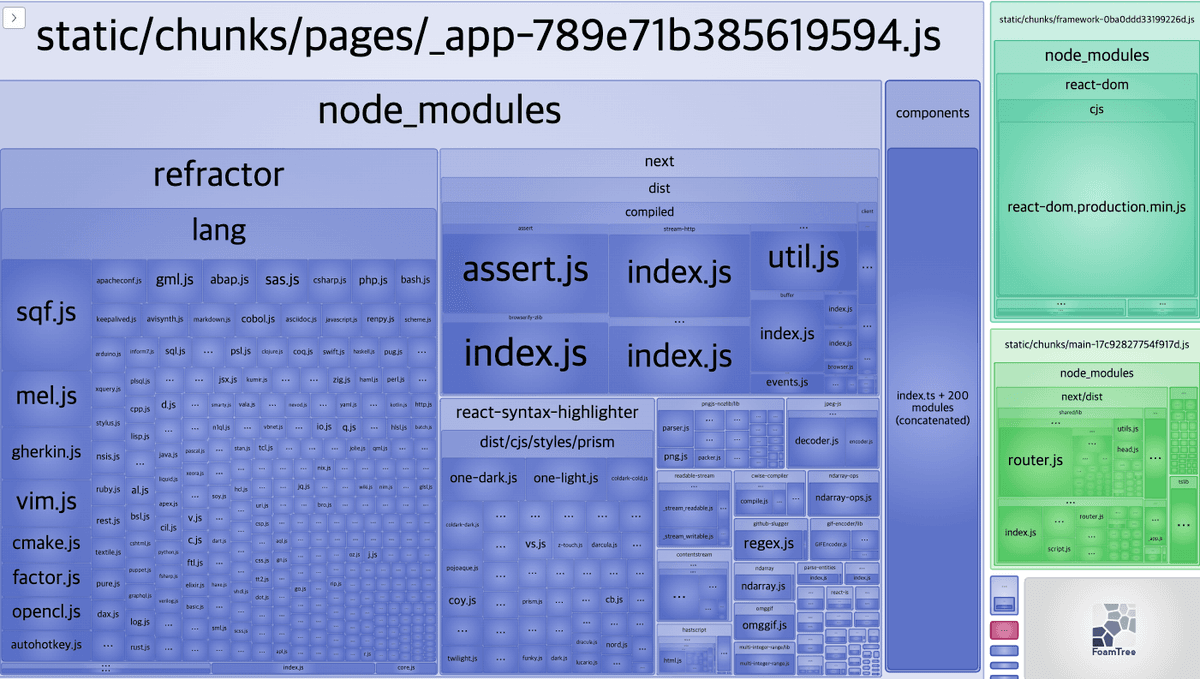
Task: Expand the sidebar with the chevron button
Action: [x=13, y=16]
